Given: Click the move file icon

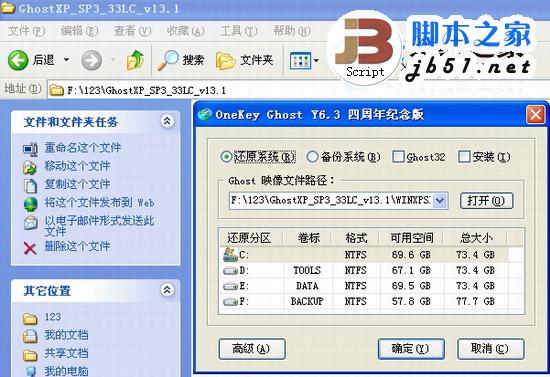Looking at the screenshot, I should click(x=31, y=167).
